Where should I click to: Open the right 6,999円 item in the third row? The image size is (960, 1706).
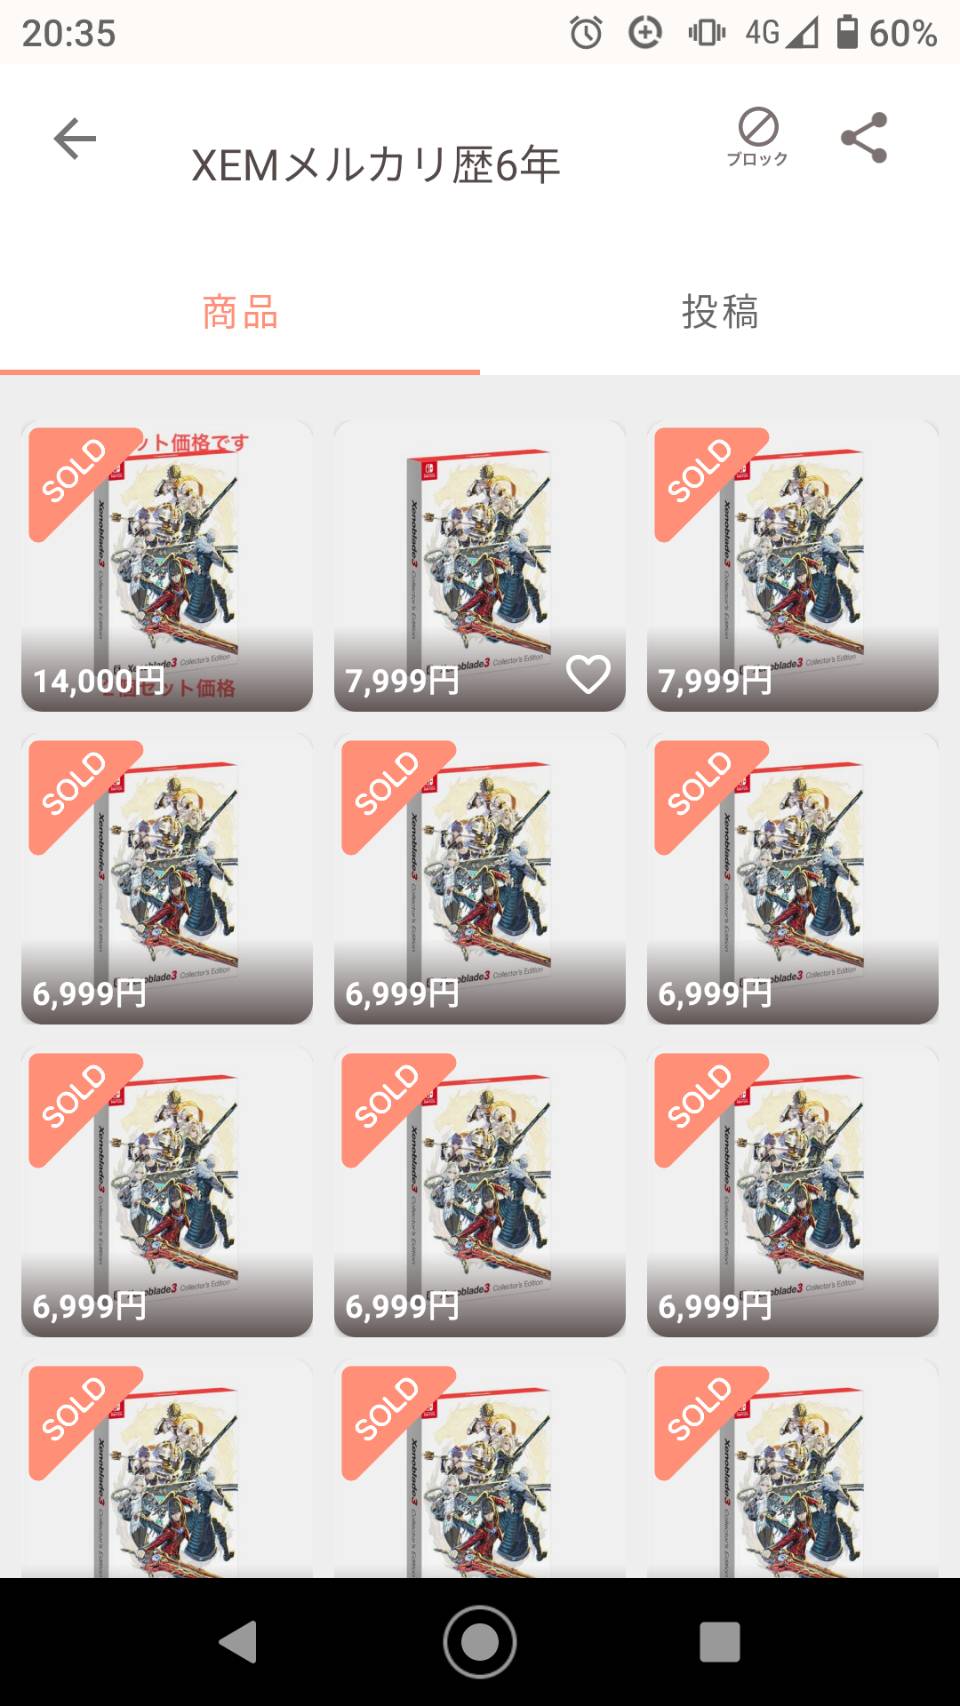793,1192
